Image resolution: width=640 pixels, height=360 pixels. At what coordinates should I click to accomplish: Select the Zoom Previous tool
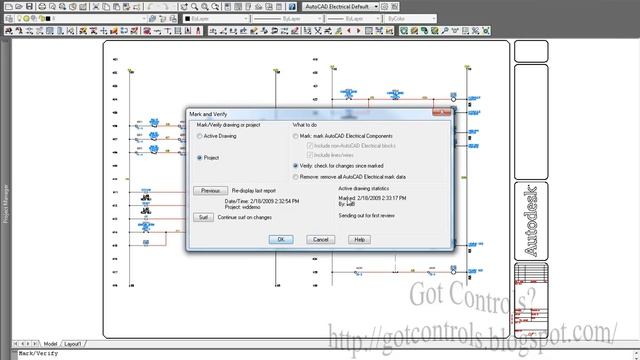point(215,7)
